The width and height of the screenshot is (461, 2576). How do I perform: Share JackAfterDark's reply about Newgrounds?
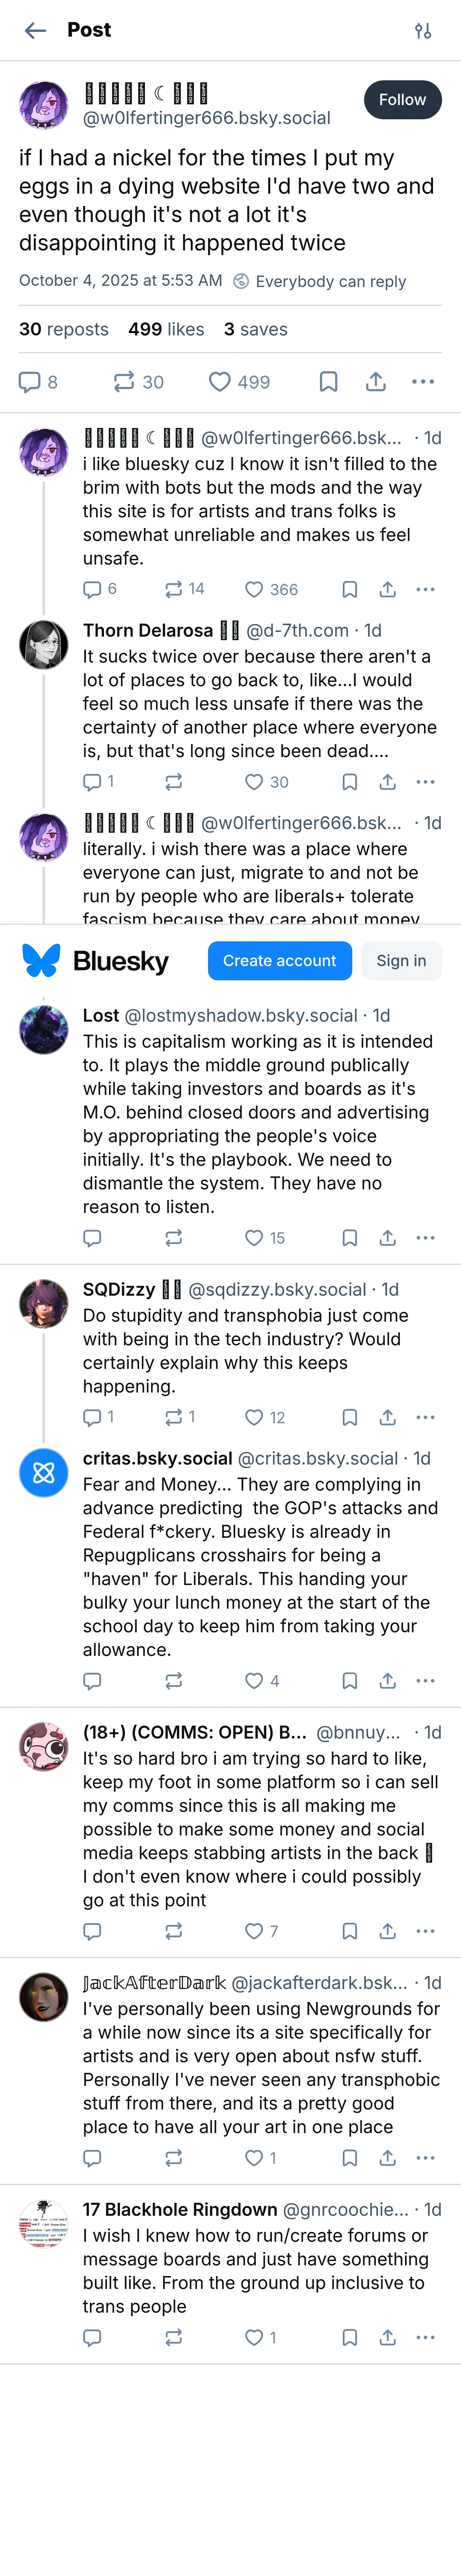click(387, 2158)
